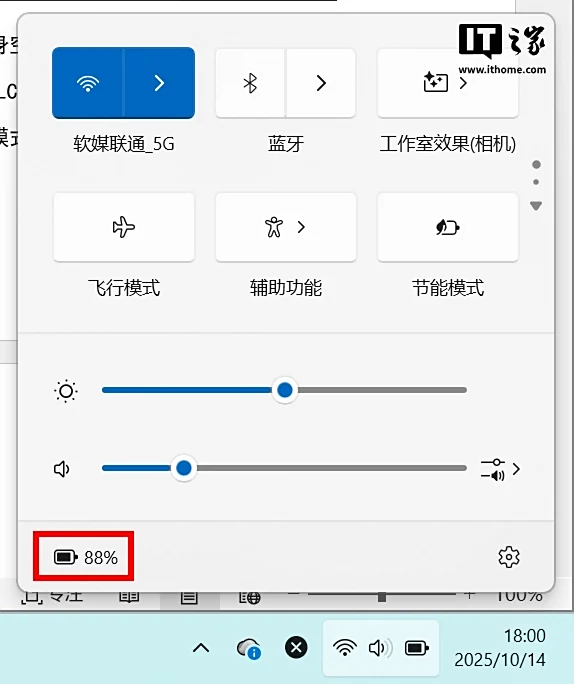The width and height of the screenshot is (574, 684).
Task: Open the clock and date 2025/10/14
Action: tap(500, 648)
